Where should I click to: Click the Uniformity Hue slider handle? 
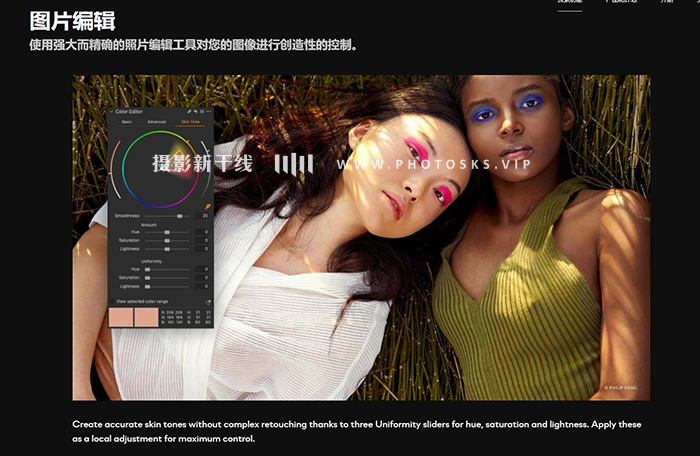147,269
